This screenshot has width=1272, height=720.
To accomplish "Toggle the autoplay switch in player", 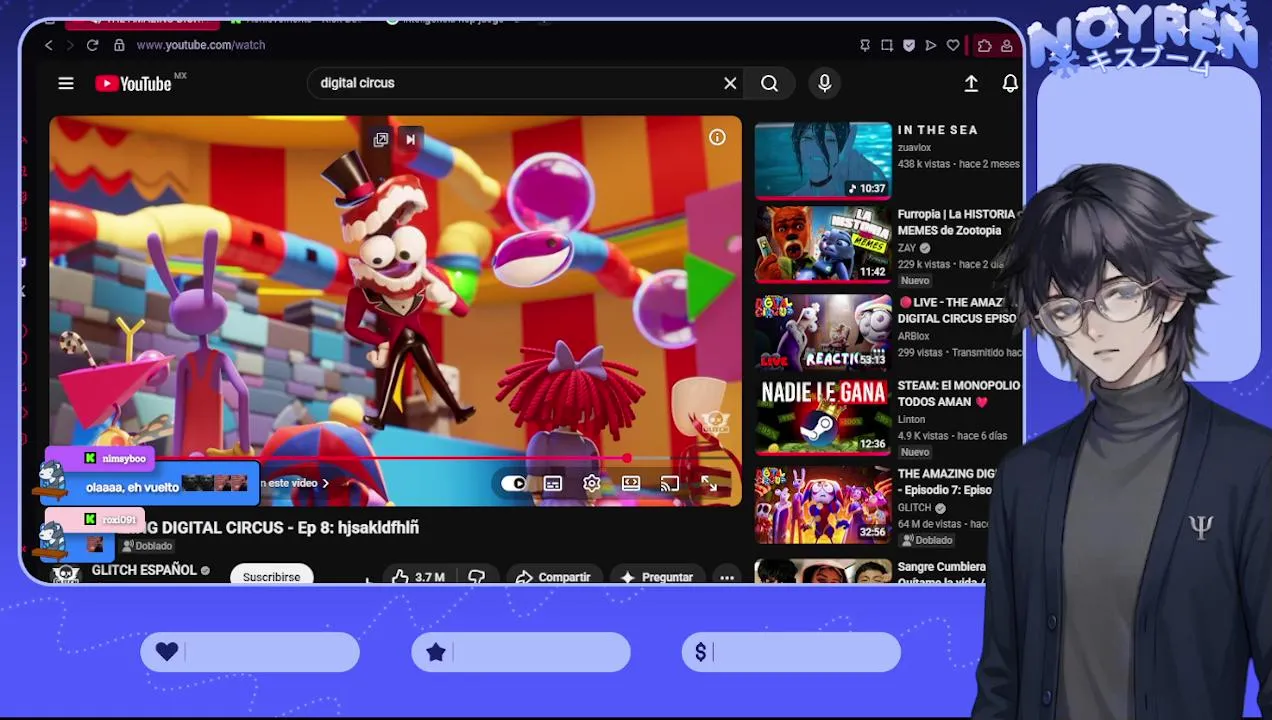I will [514, 484].
